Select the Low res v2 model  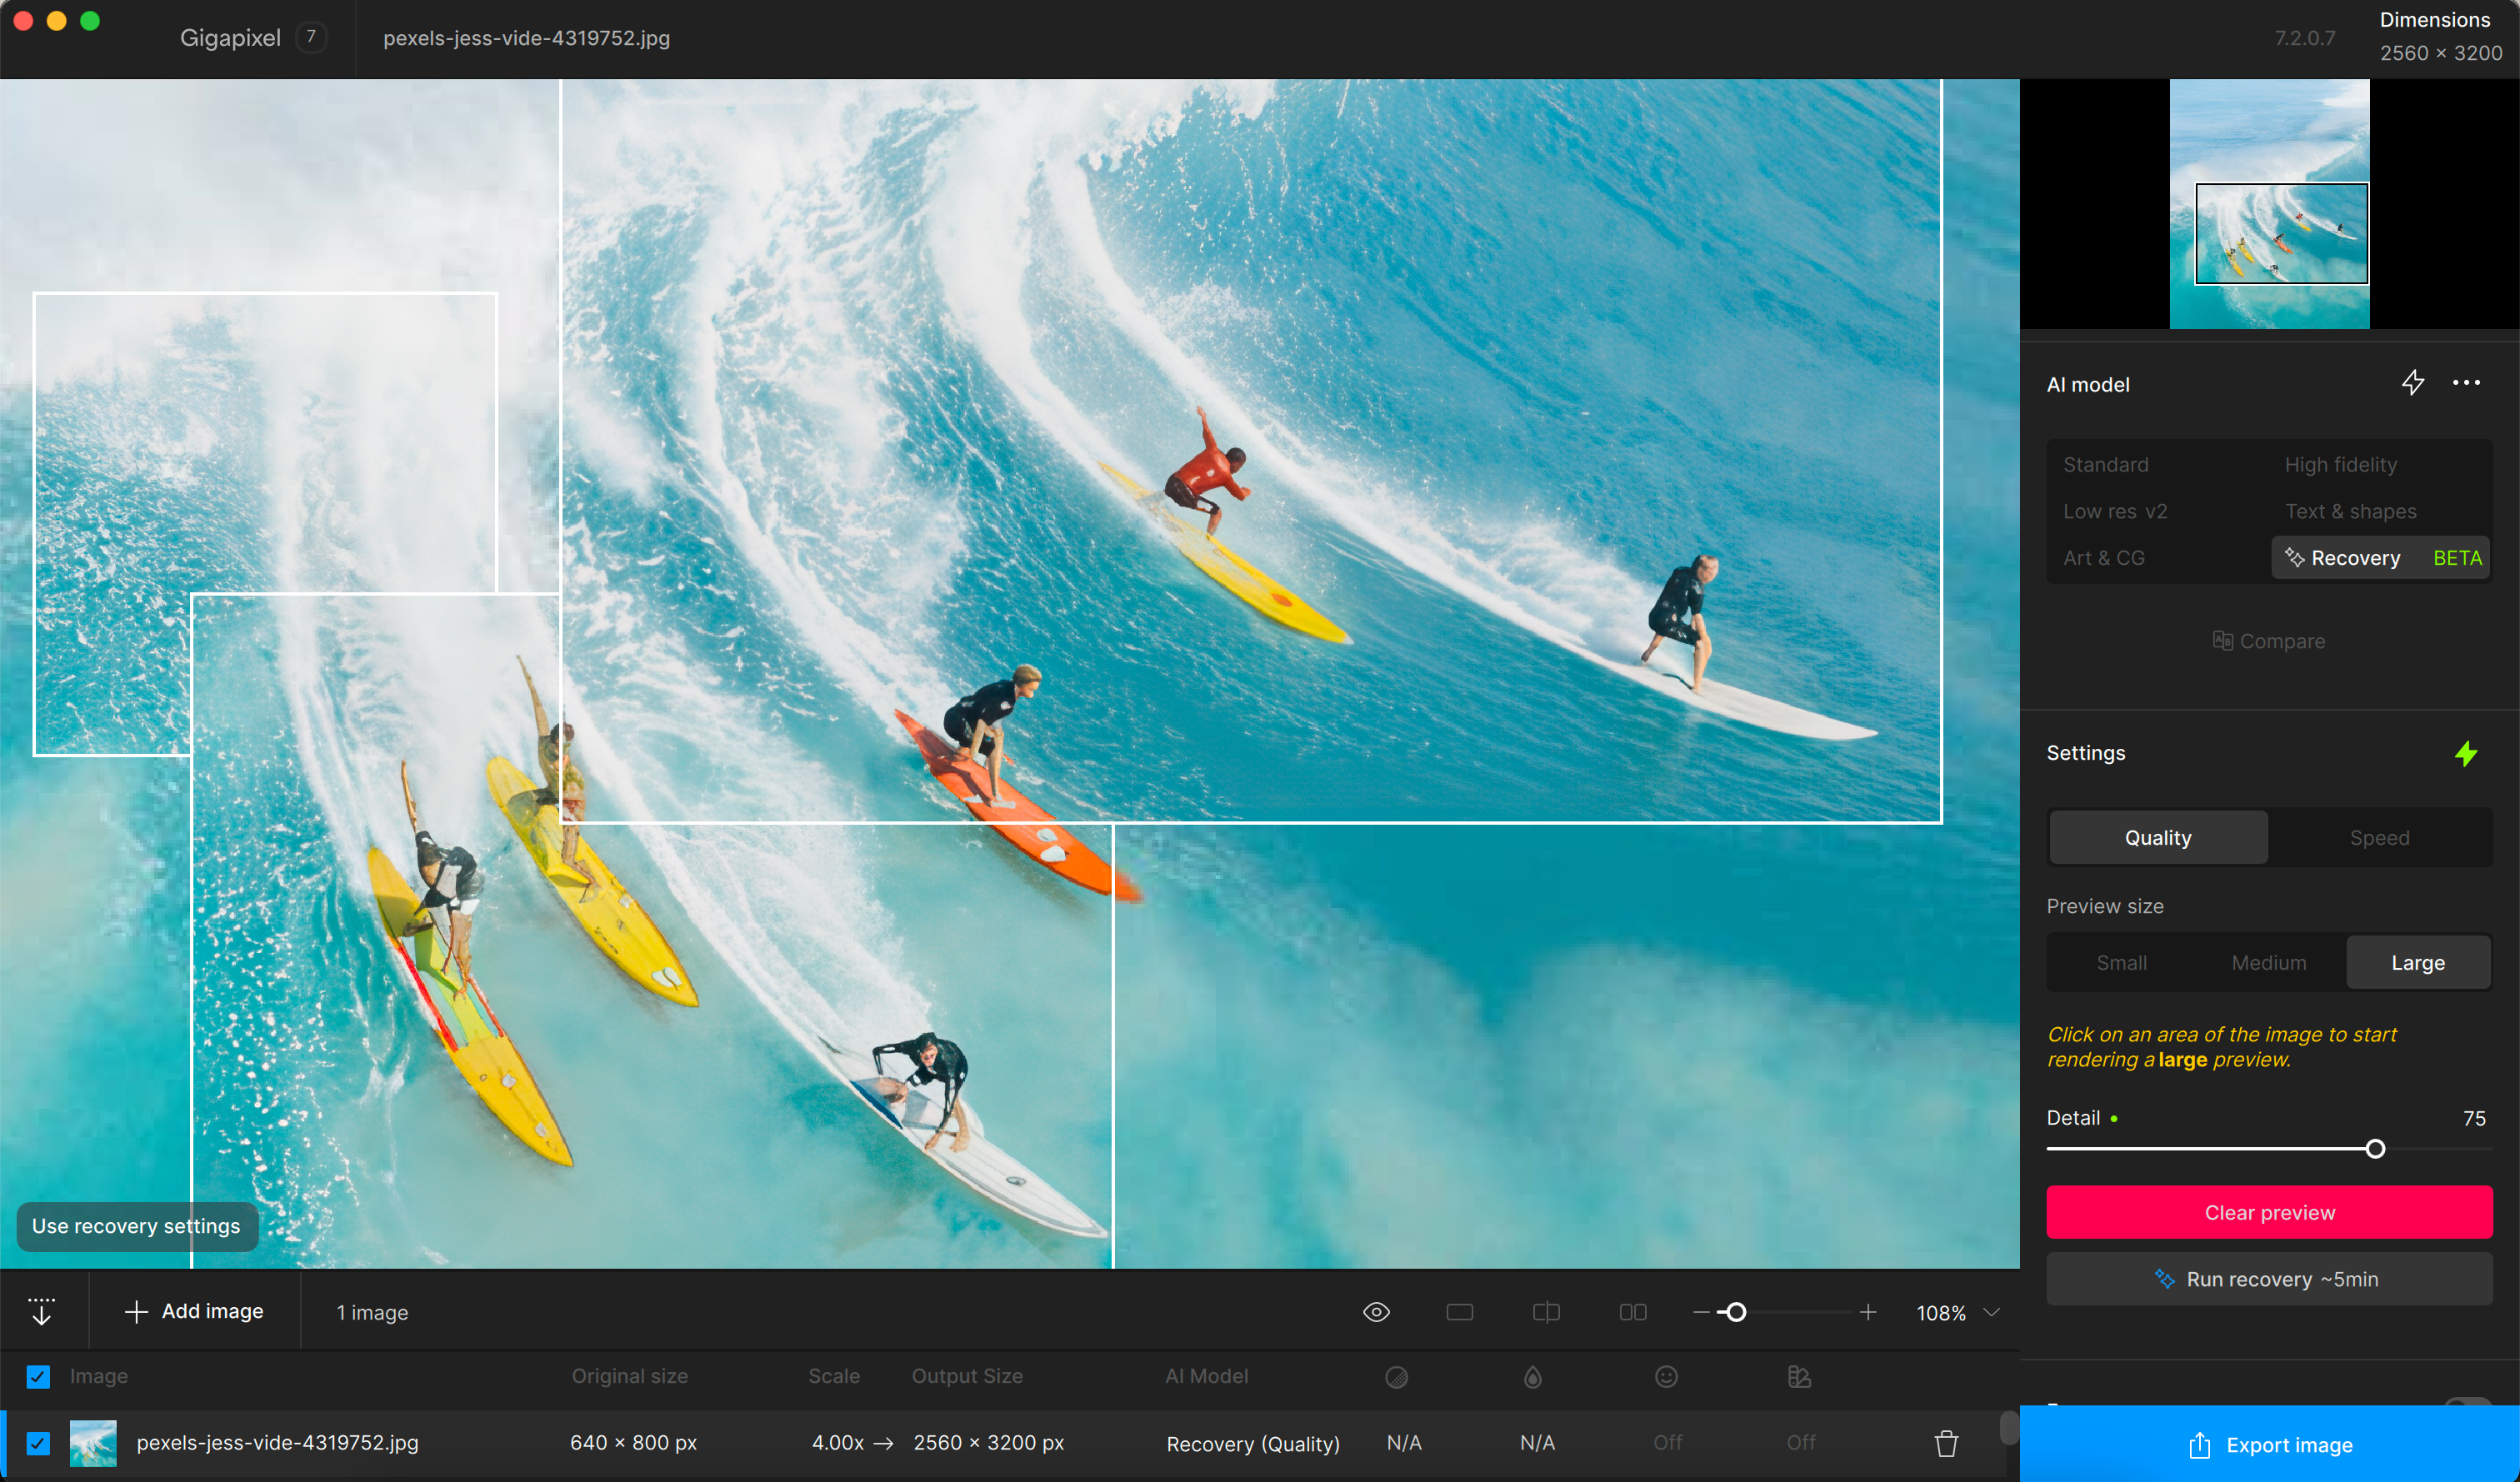click(2115, 511)
